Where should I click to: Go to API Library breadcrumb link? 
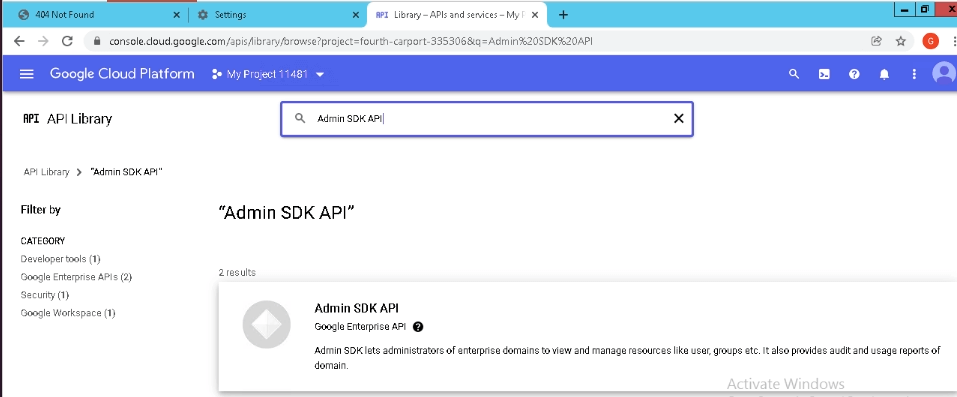click(46, 172)
